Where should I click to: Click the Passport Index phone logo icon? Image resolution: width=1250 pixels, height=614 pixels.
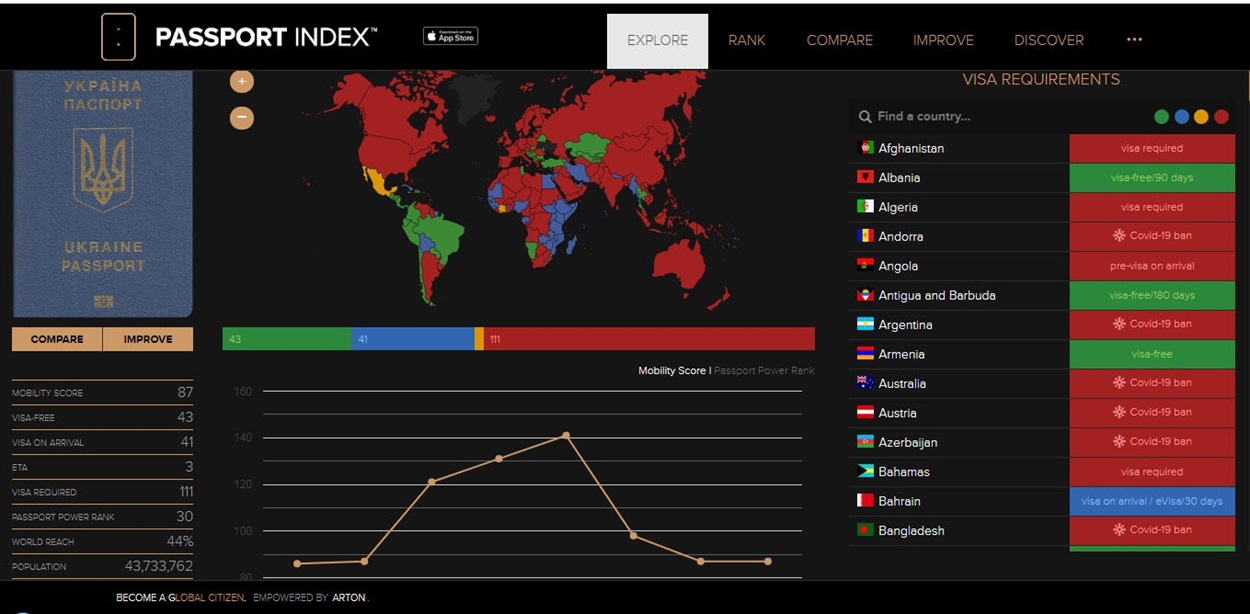pos(118,37)
